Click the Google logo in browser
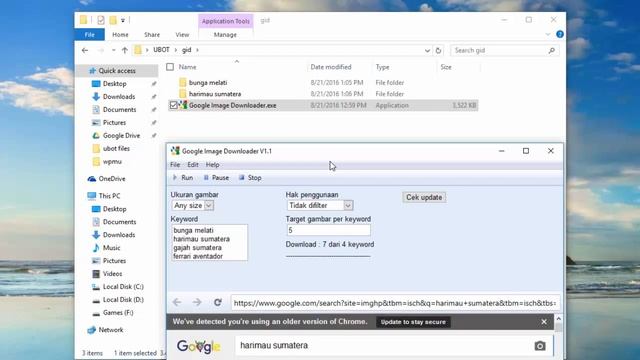Viewport: 640px width, 360px height. tap(198, 346)
